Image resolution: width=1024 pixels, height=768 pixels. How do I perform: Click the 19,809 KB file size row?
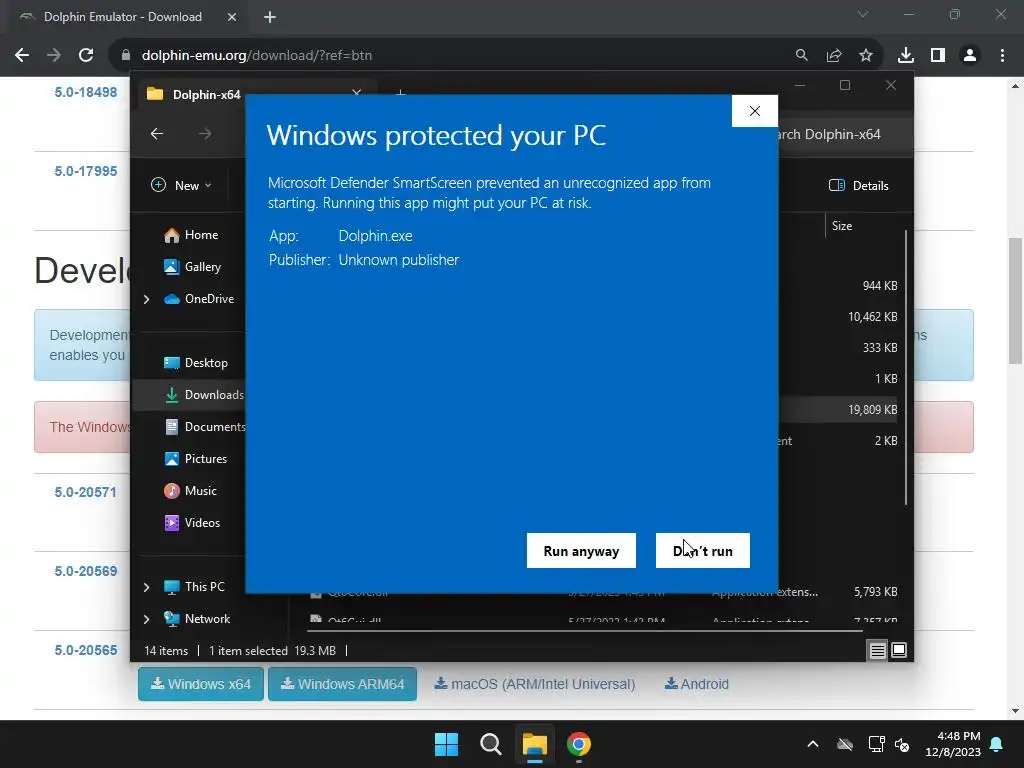tap(872, 410)
